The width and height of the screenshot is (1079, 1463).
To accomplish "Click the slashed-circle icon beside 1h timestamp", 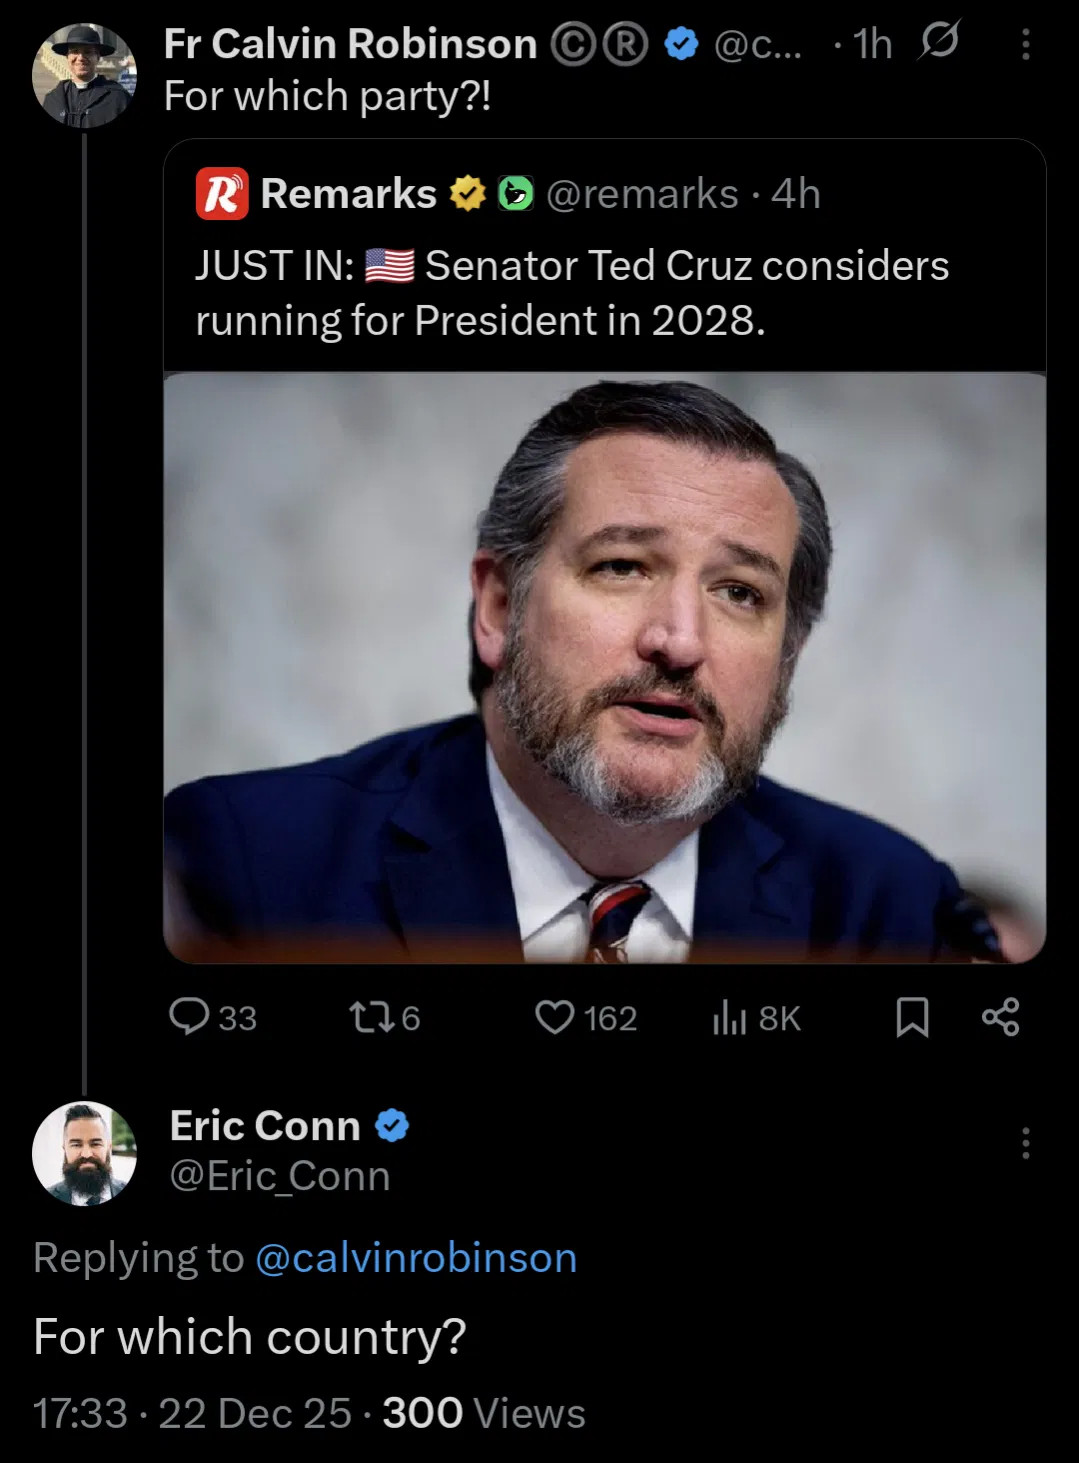I will (x=938, y=42).
